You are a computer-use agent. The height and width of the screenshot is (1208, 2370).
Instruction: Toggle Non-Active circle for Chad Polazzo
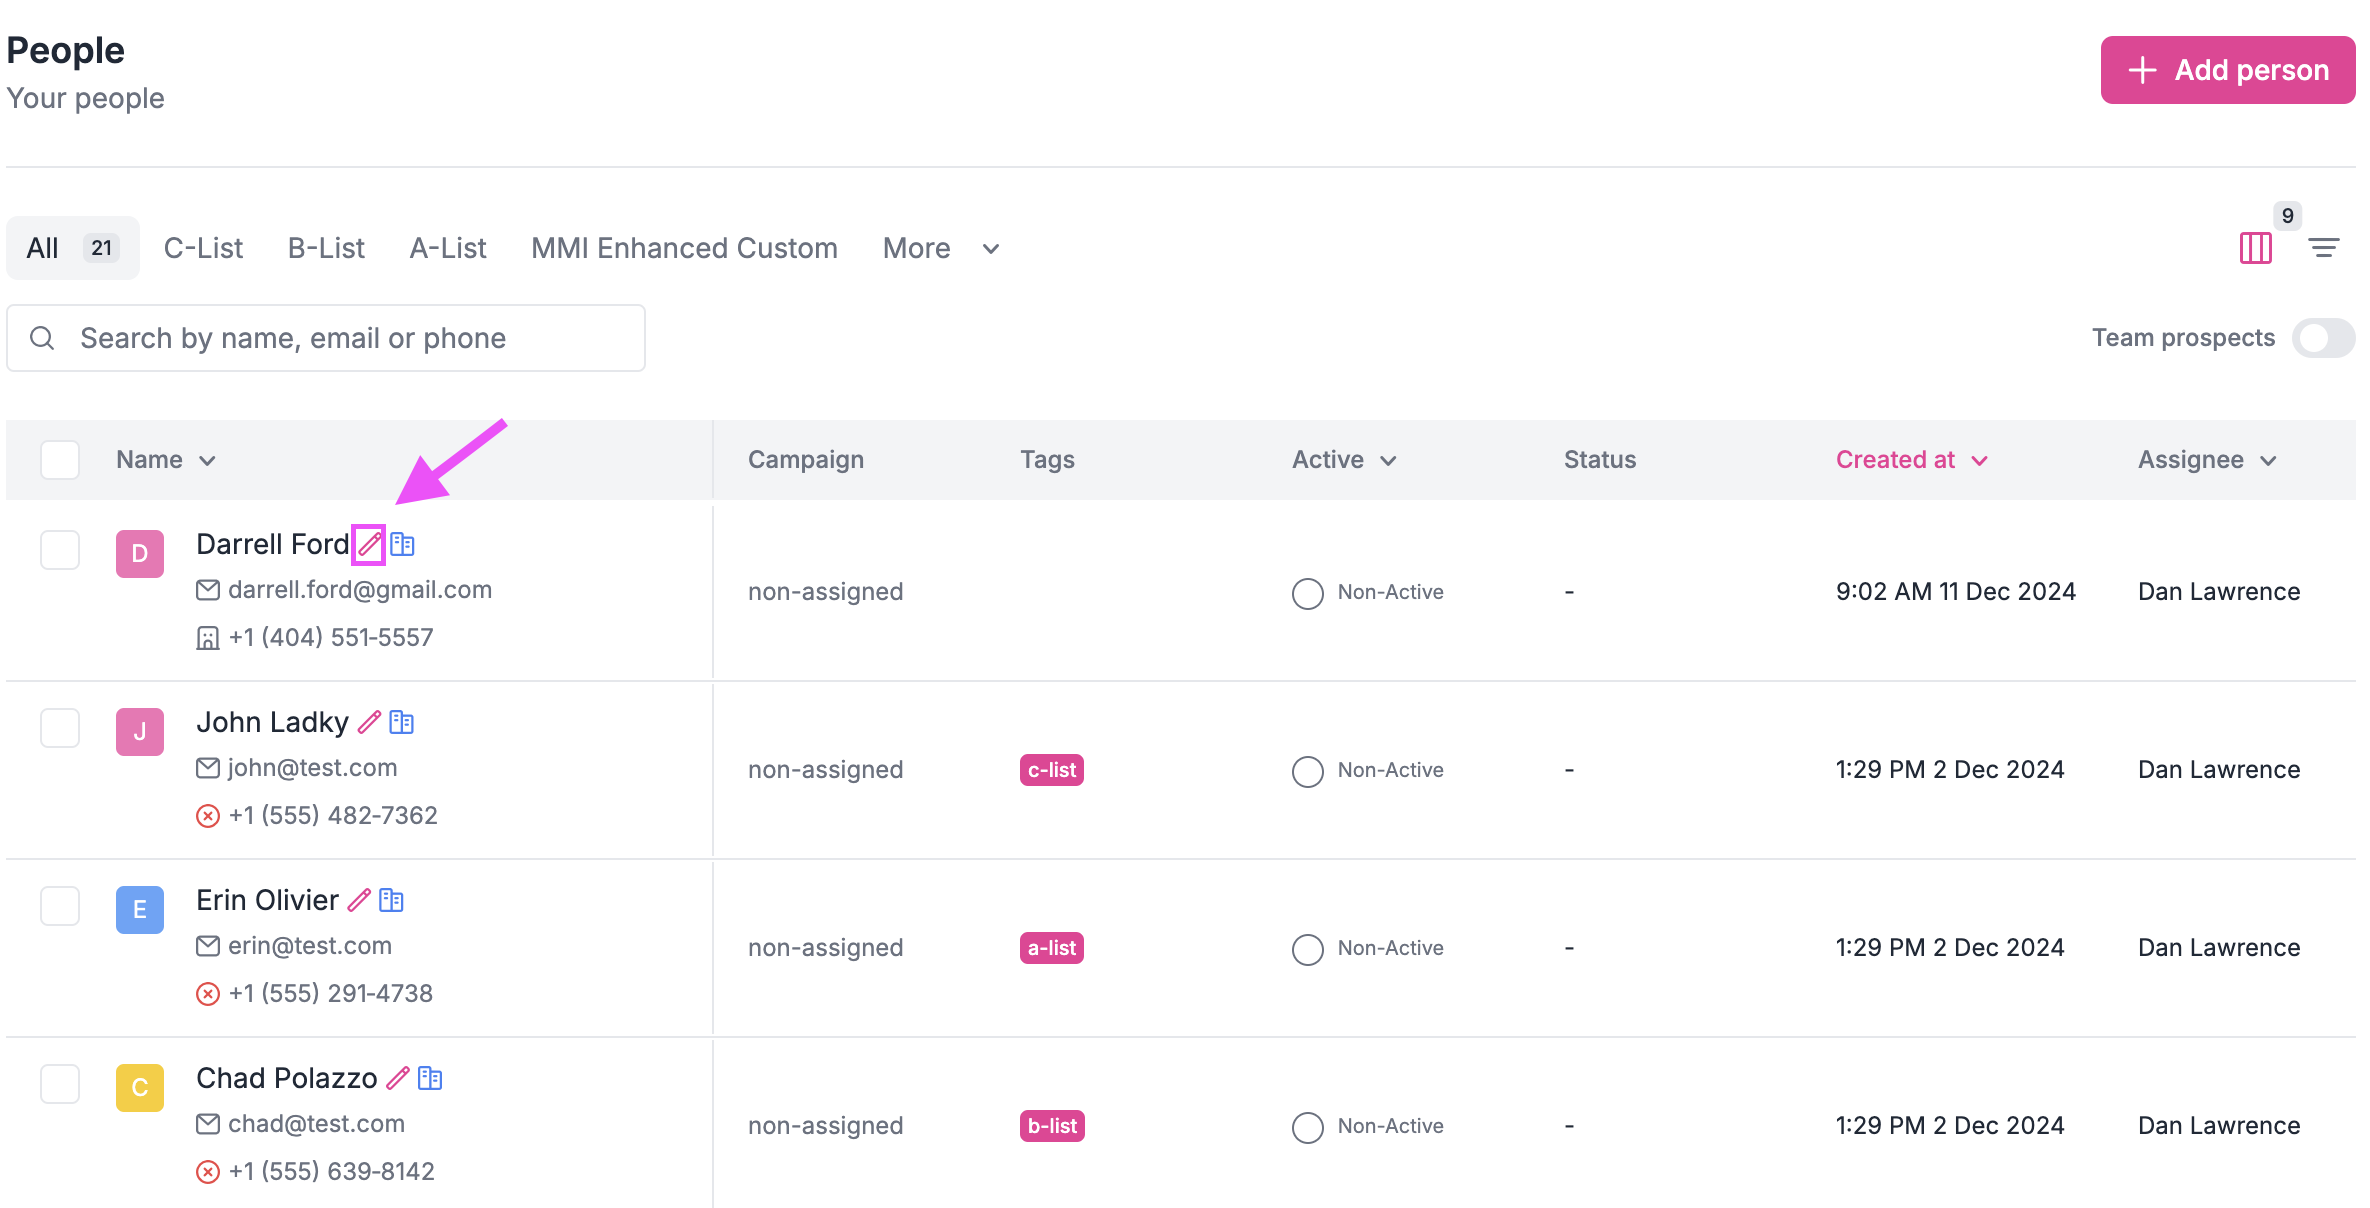[1308, 1127]
